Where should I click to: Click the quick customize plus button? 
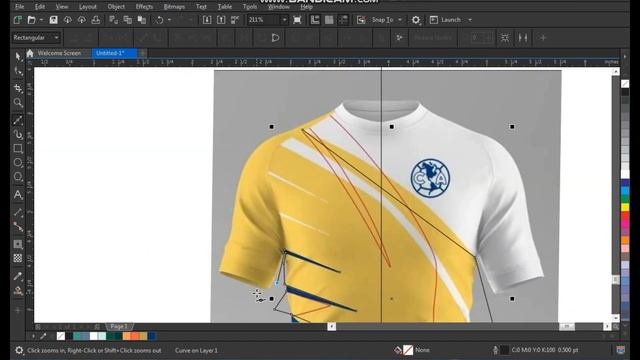pos(543,38)
